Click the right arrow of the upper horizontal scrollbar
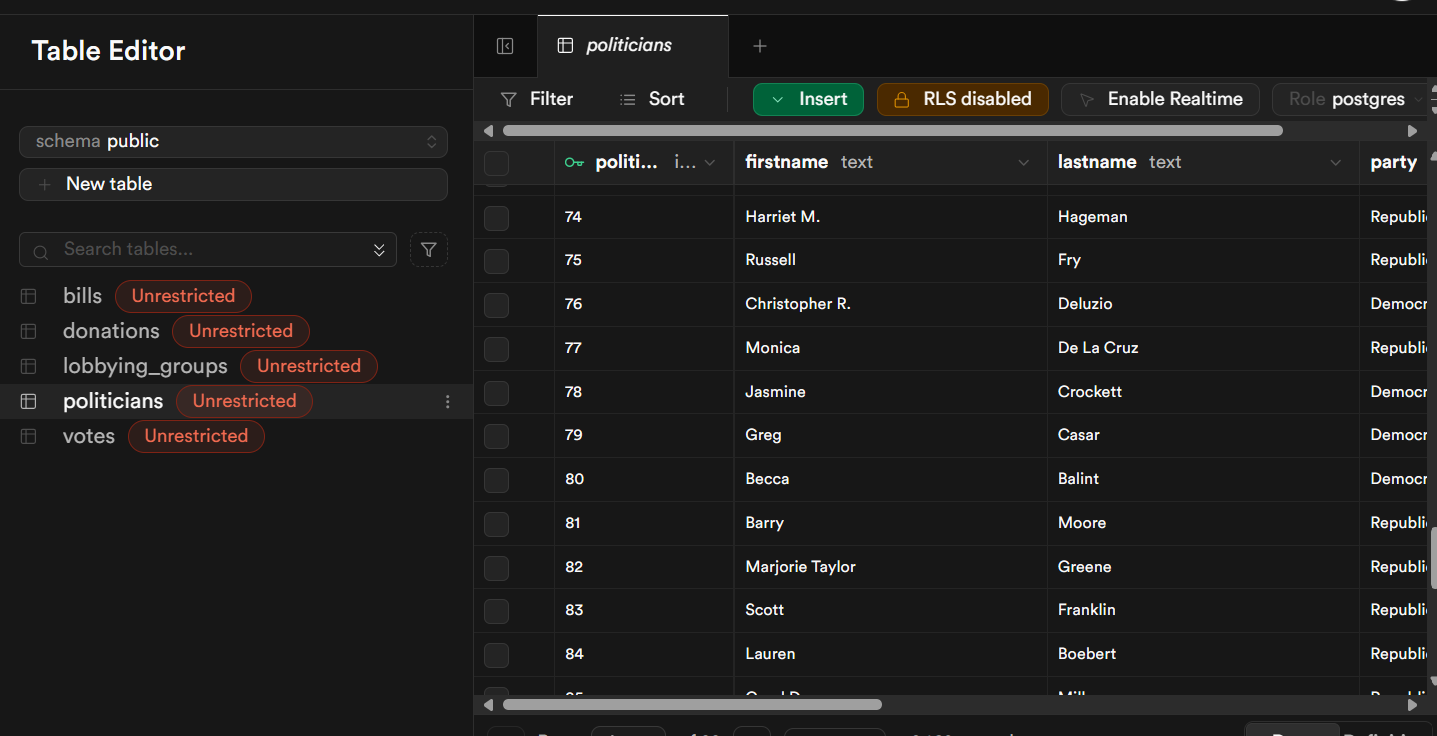Screen dimensions: 1437x736 pyautogui.click(x=1412, y=131)
